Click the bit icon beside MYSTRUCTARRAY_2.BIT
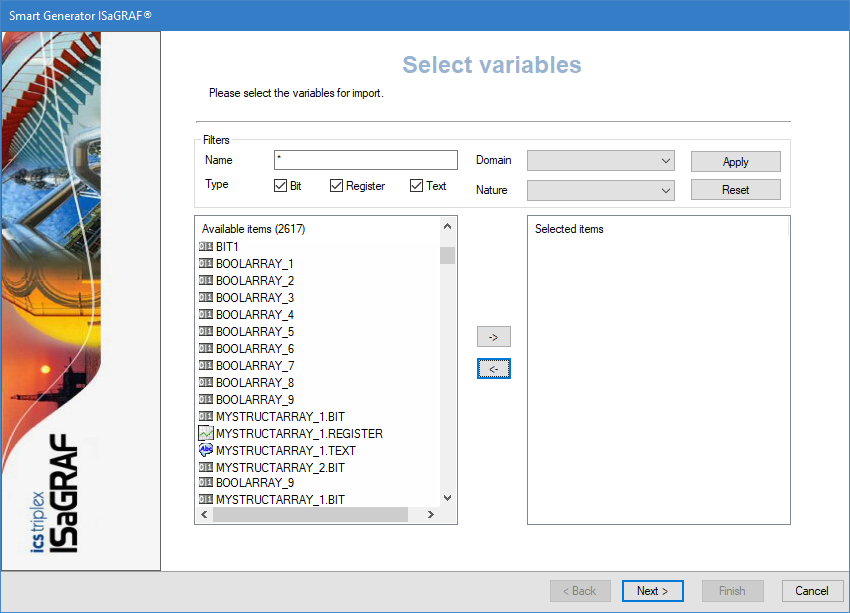The width and height of the screenshot is (850, 613). 206,467
